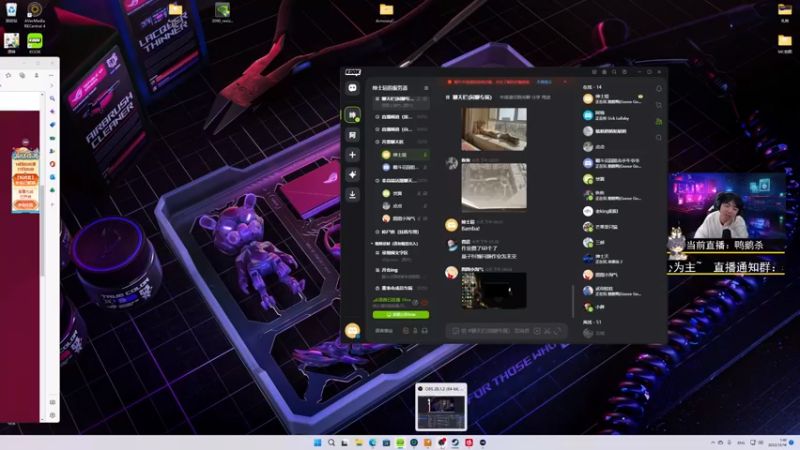This screenshot has width=800, height=450.
Task: Click the 'Bamba!' message text
Action: click(470, 229)
